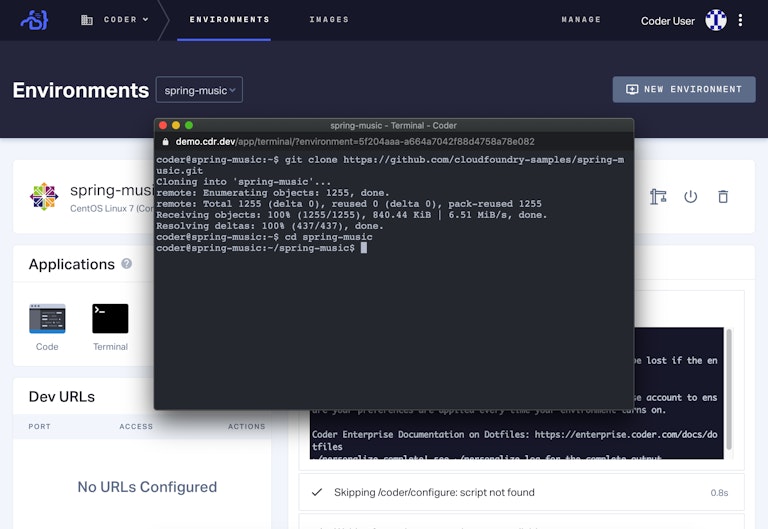Click the NEW ENVIRONMENT button

point(684,89)
